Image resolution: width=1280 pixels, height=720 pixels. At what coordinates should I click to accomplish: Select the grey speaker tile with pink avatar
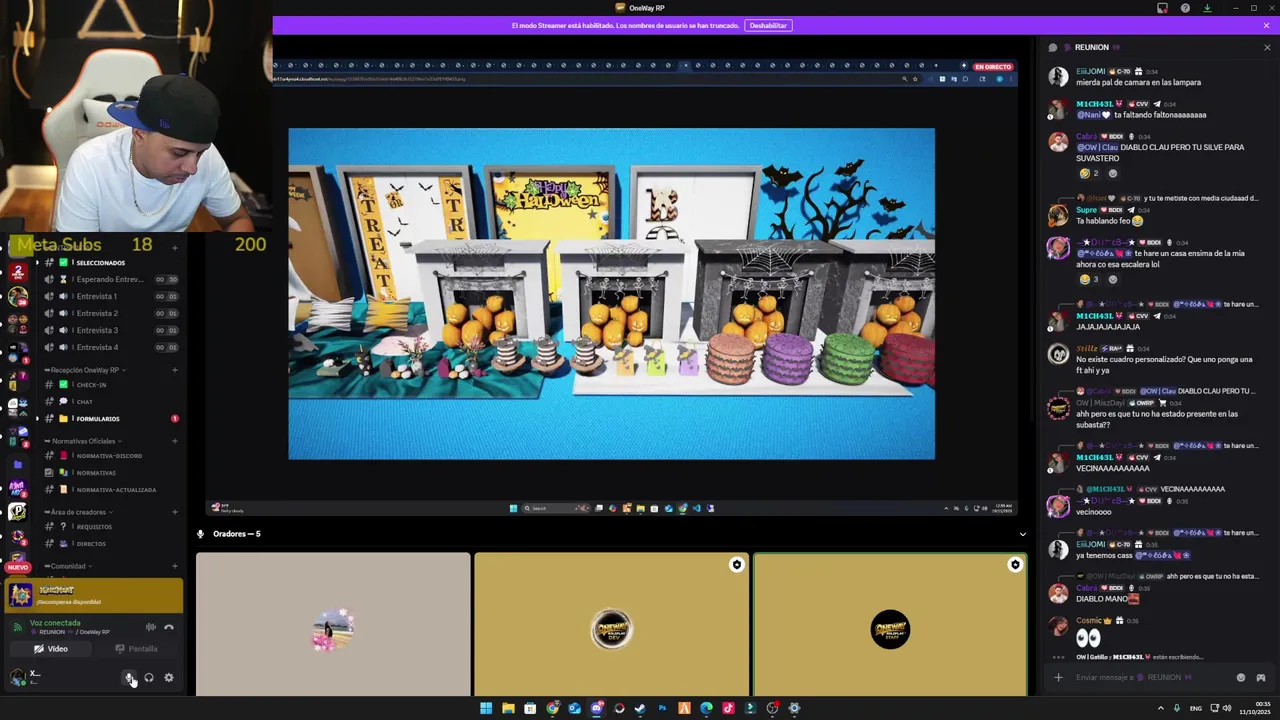tap(333, 624)
